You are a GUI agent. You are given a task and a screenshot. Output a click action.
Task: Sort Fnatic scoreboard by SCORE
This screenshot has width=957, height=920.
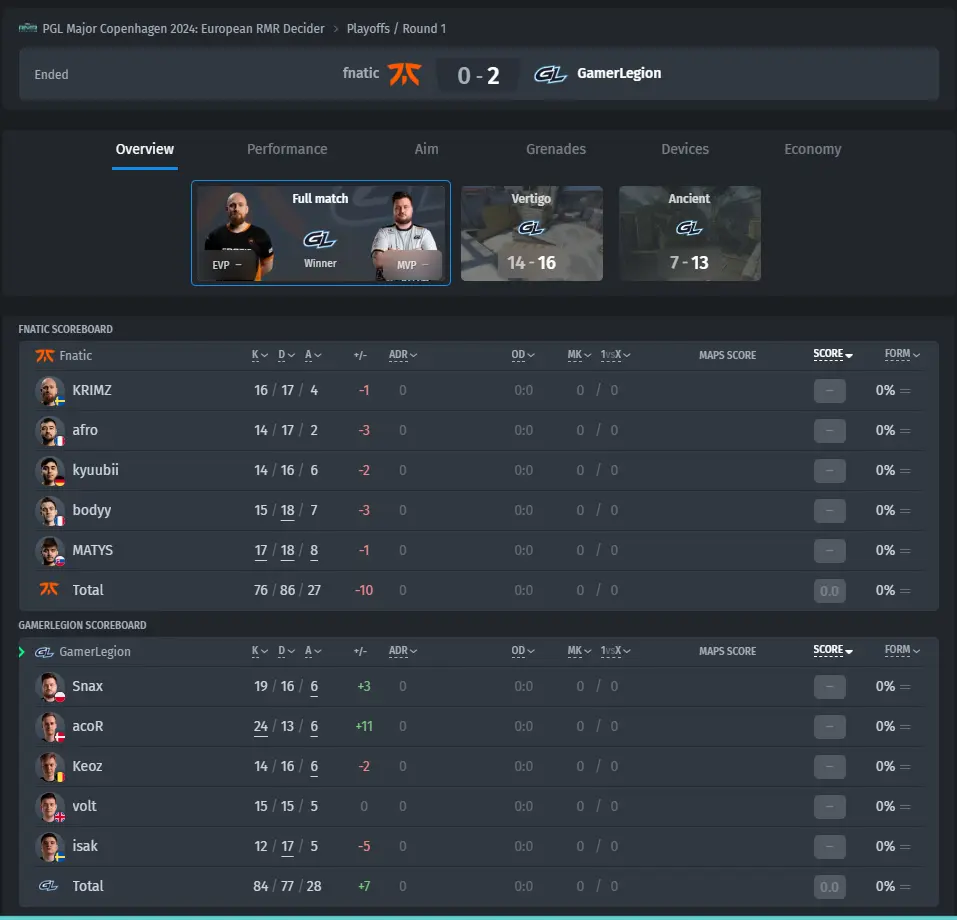click(x=832, y=354)
